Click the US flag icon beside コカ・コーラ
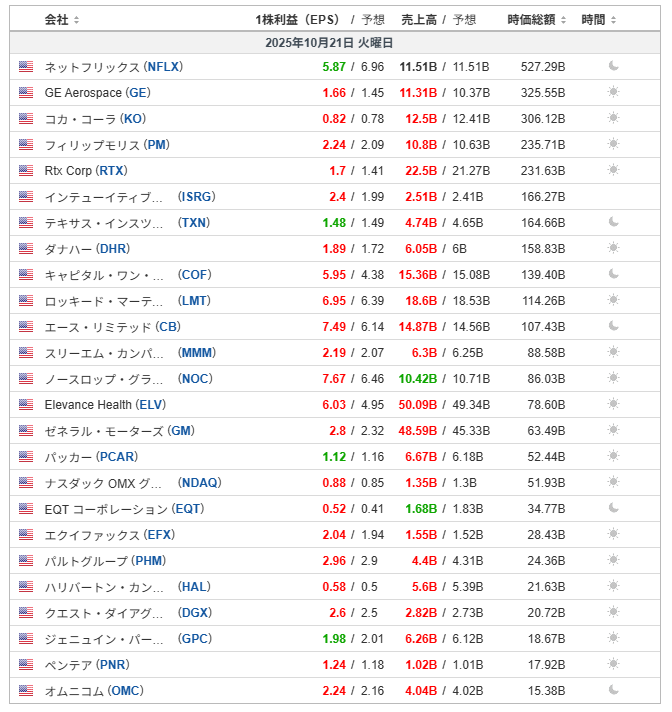This screenshot has height=712, width=672. 26,119
